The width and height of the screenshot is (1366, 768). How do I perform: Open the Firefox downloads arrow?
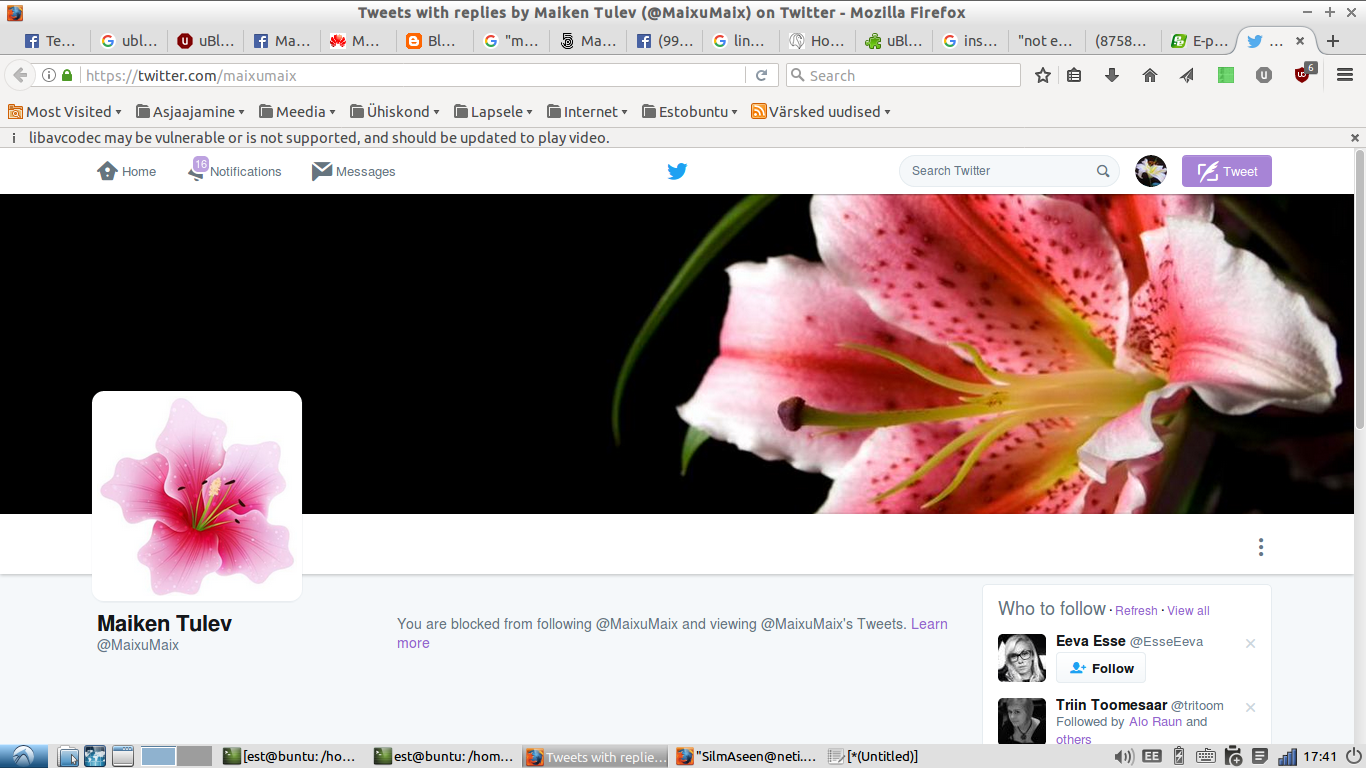click(x=1112, y=75)
